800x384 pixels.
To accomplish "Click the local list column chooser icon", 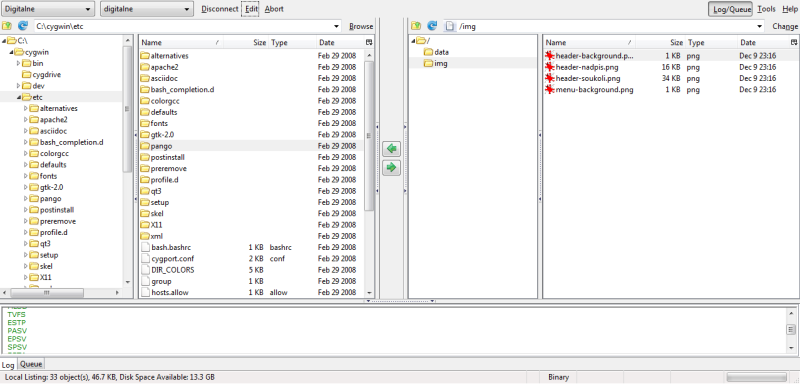I will (369, 42).
